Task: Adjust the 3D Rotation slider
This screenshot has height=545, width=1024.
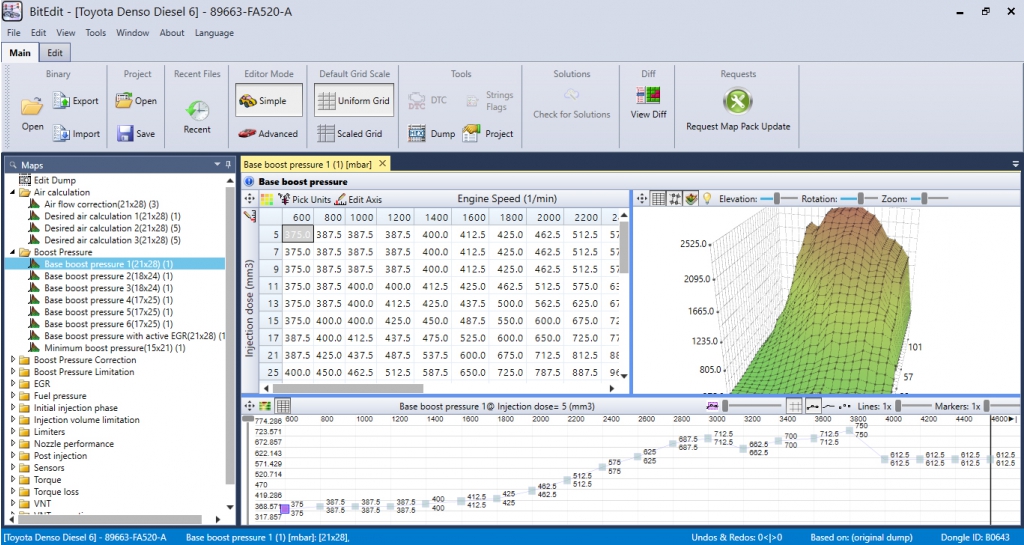Action: 858,198
